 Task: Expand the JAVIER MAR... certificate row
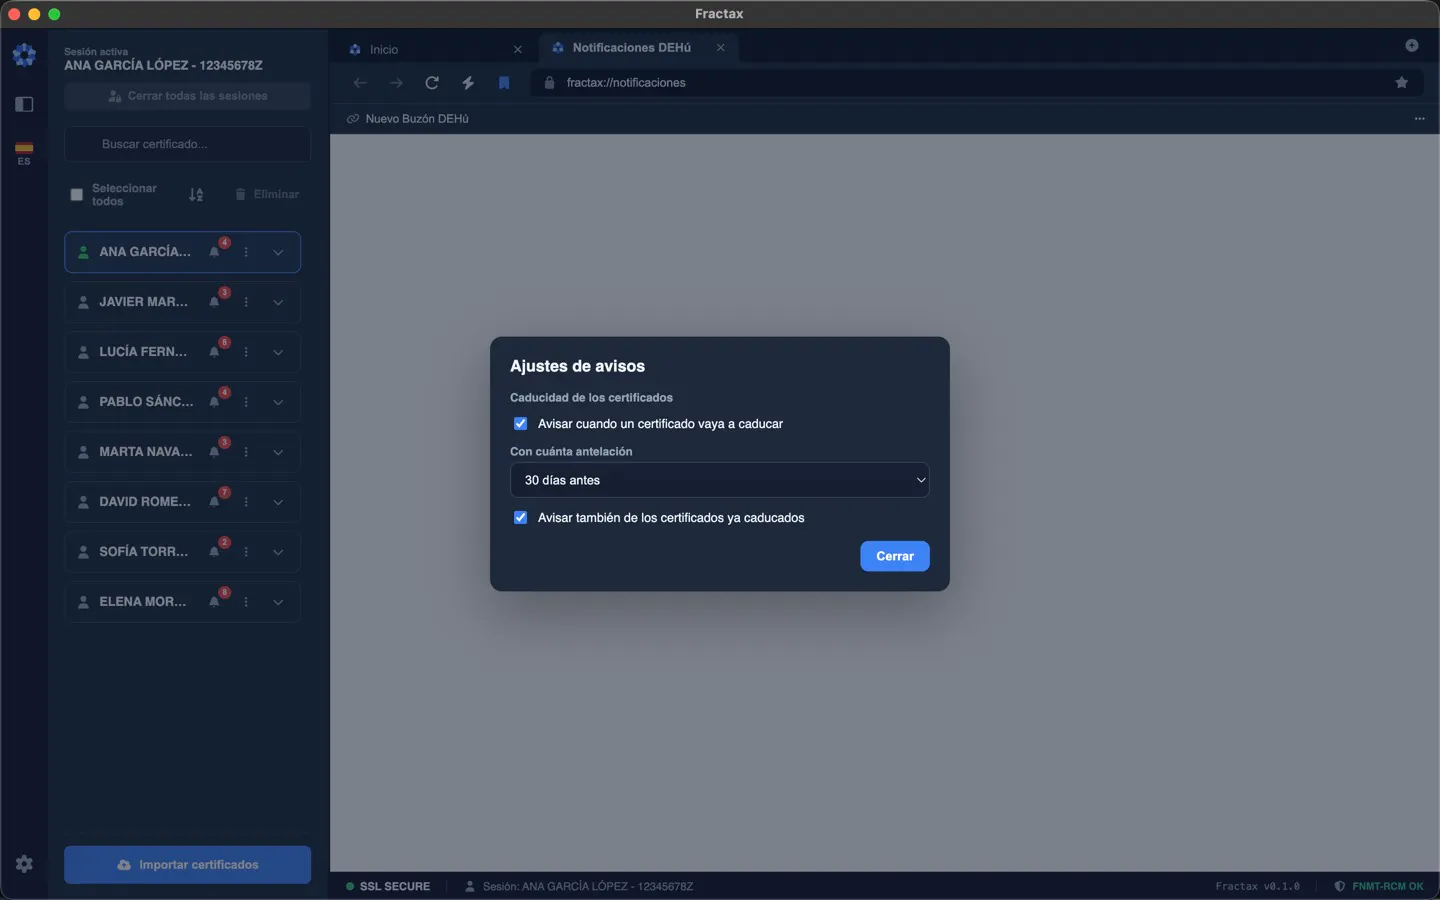(278, 302)
